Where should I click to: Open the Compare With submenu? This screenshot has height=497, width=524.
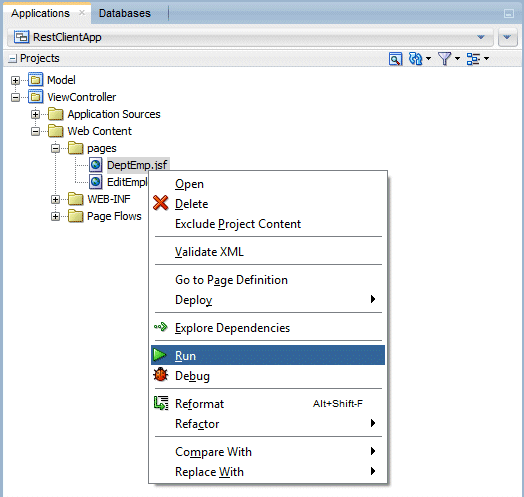coord(268,452)
